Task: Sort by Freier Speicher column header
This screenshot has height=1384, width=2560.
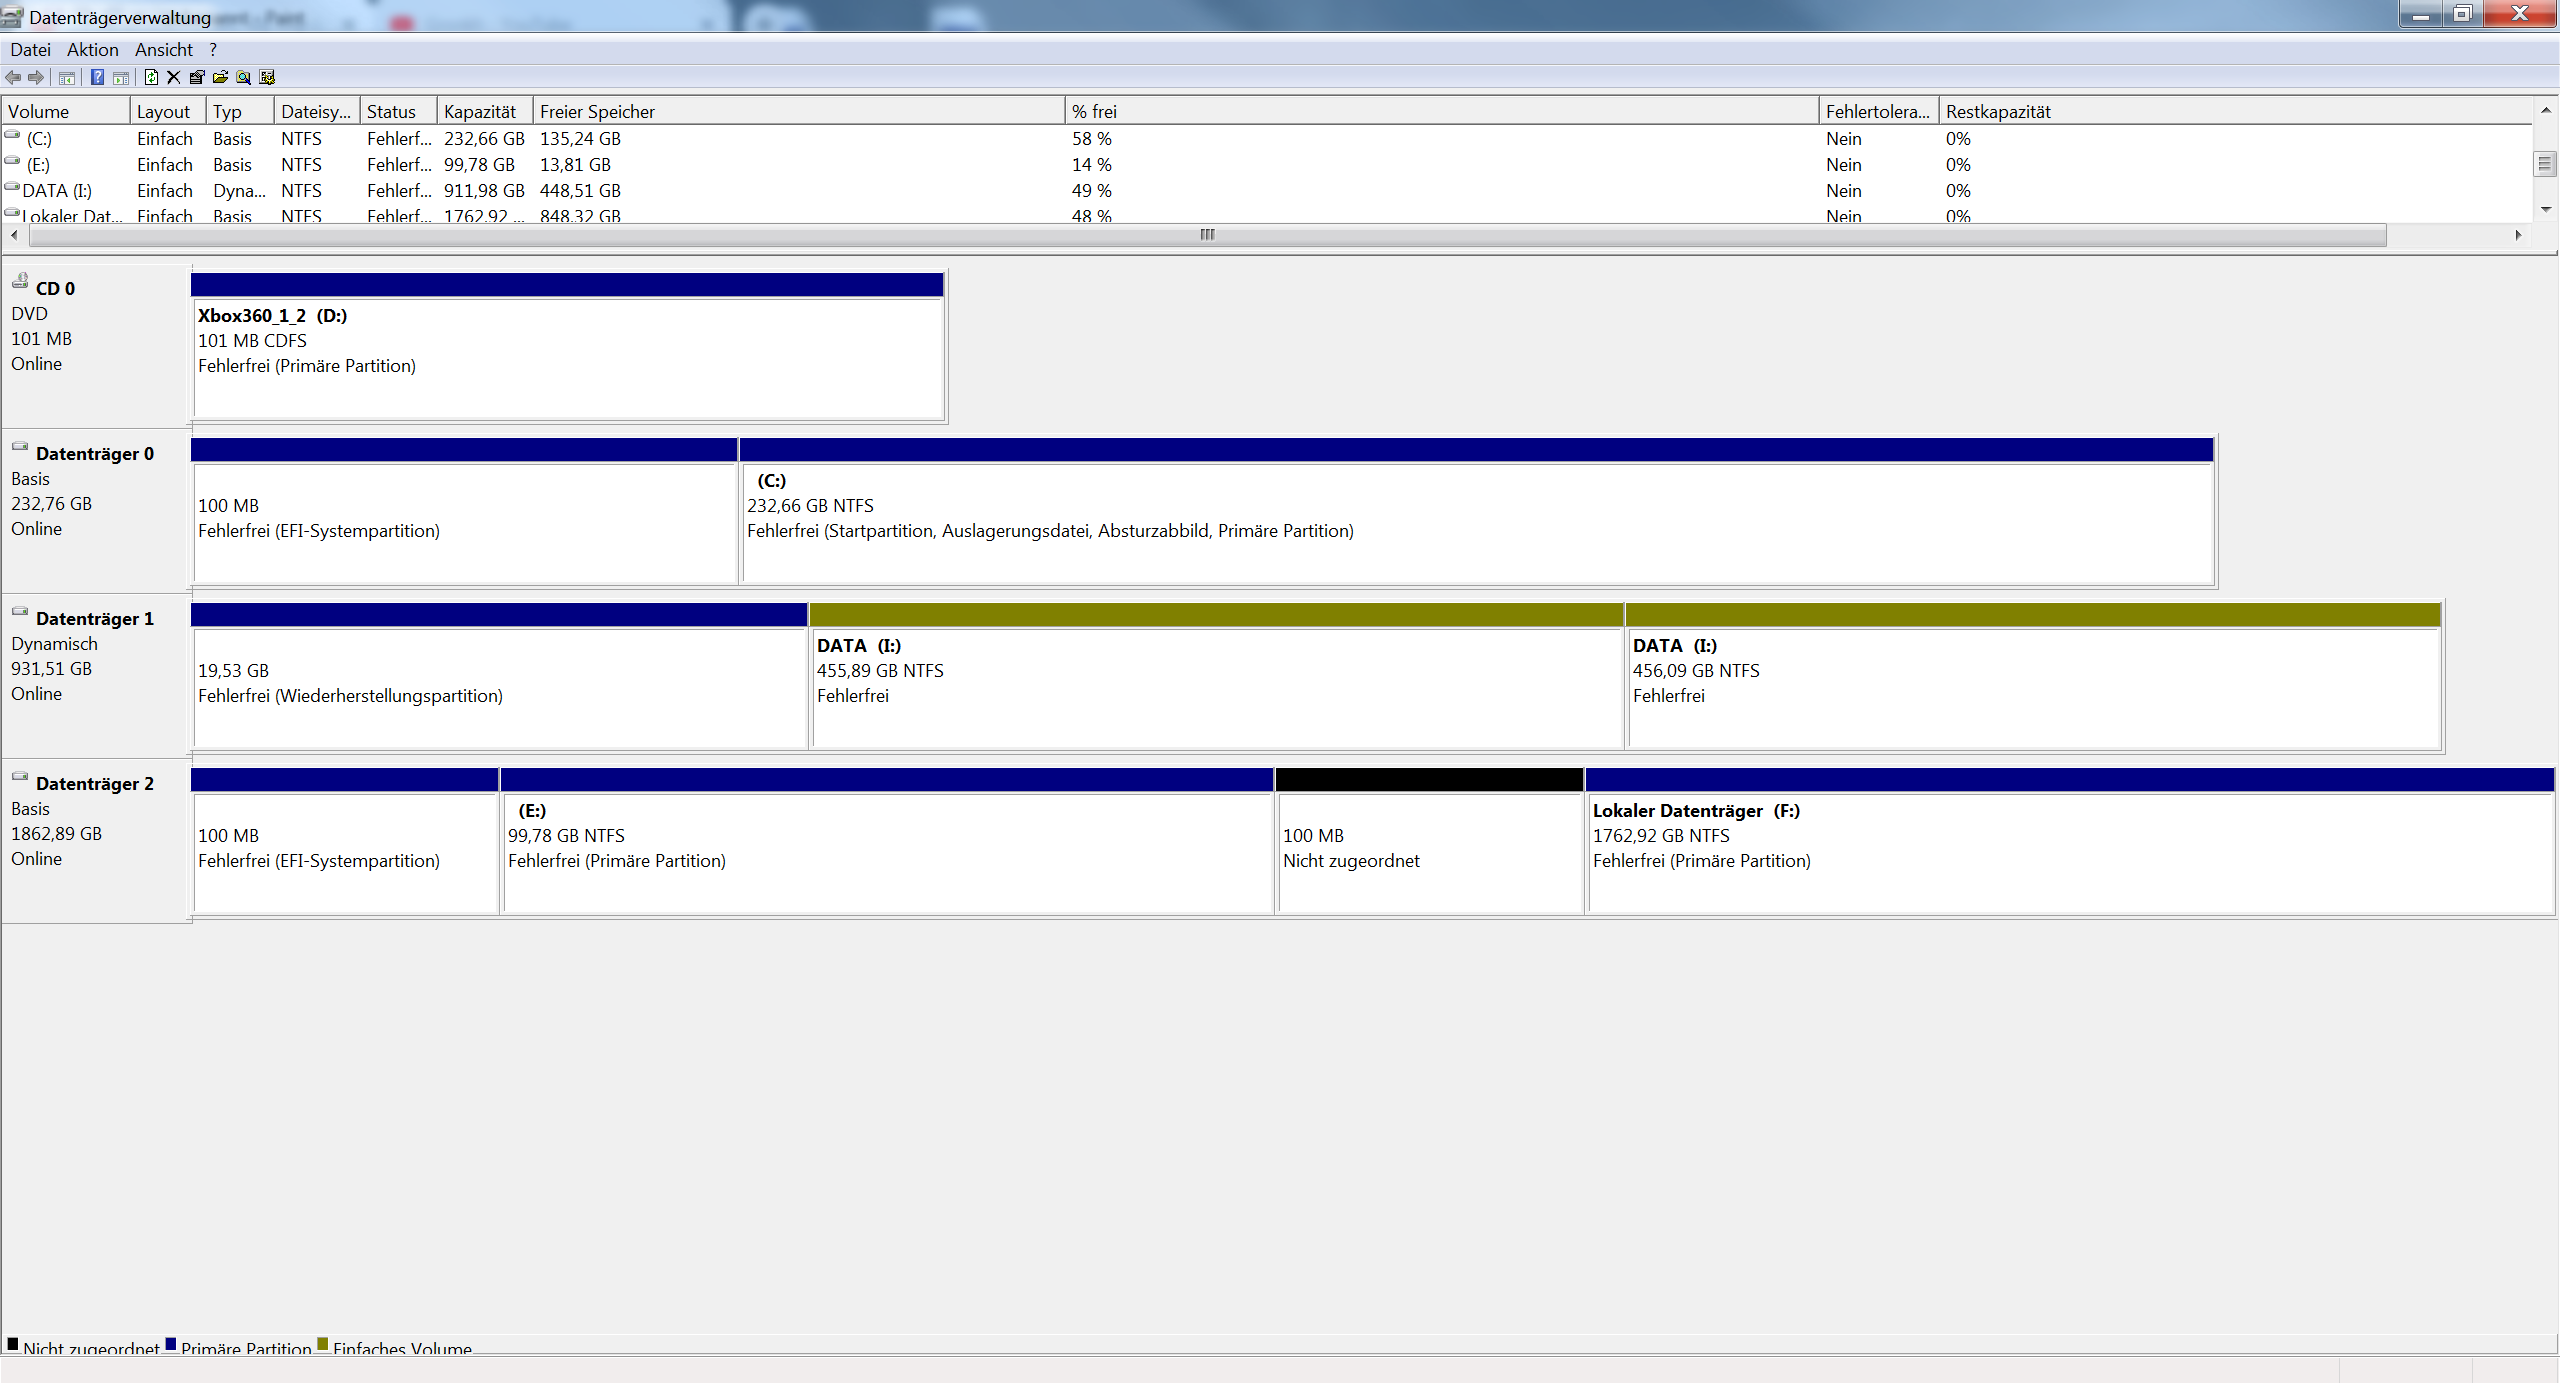Action: coord(597,112)
